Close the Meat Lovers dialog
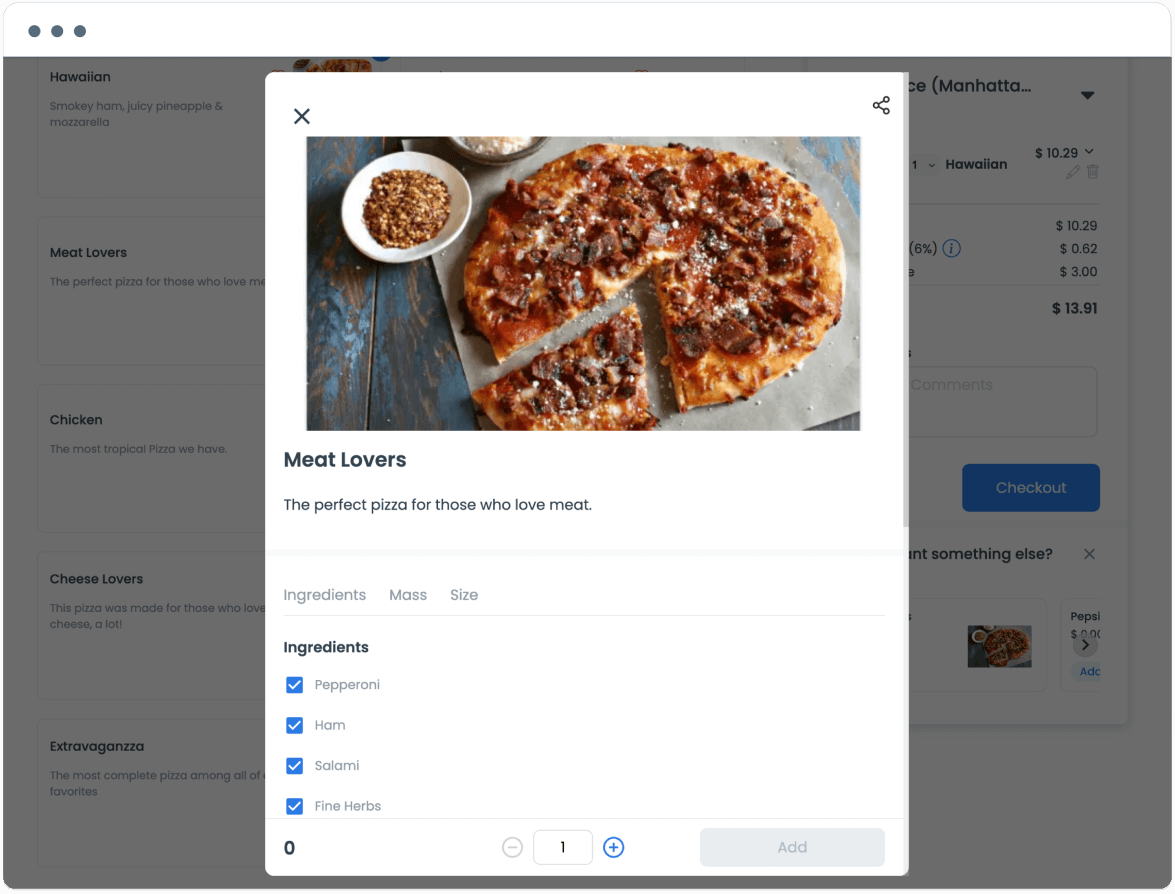The height and width of the screenshot is (894, 1175). point(301,116)
